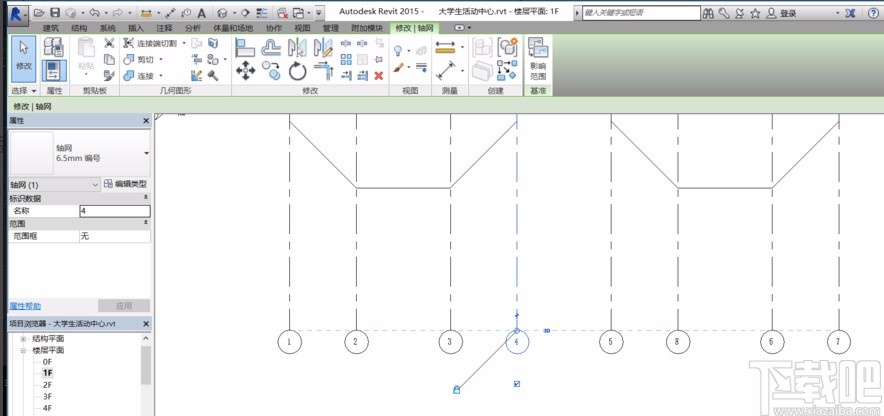Select the Move tool four-arrow icon
This screenshot has height=416, width=884.
(245, 71)
